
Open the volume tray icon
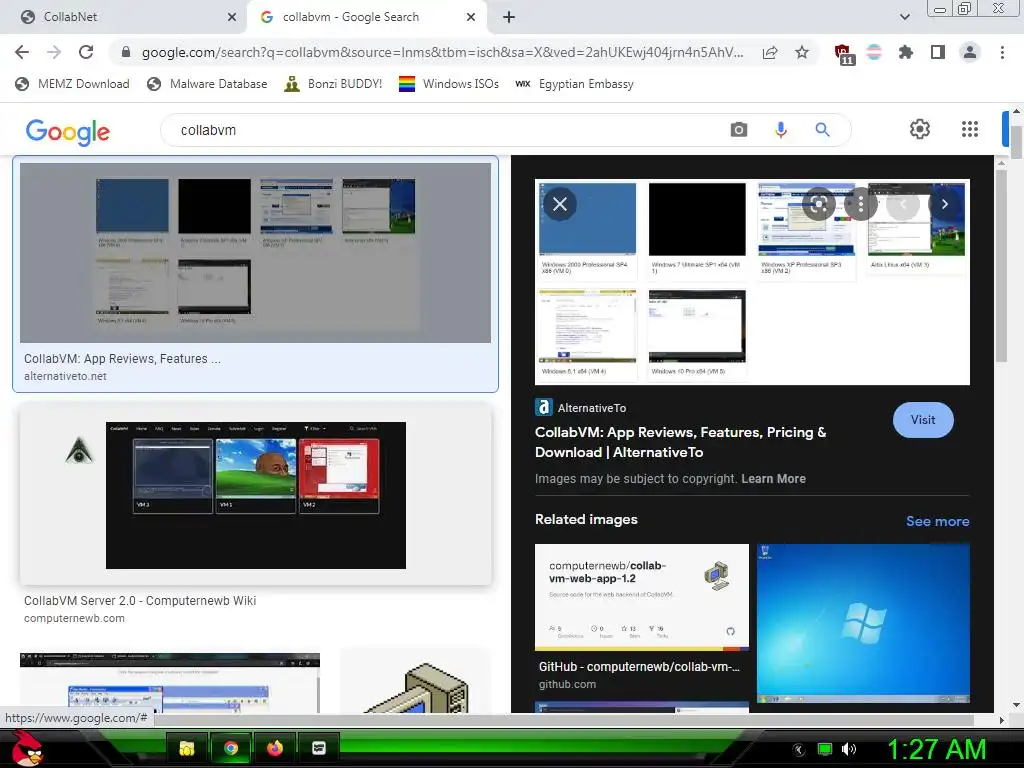(849, 749)
